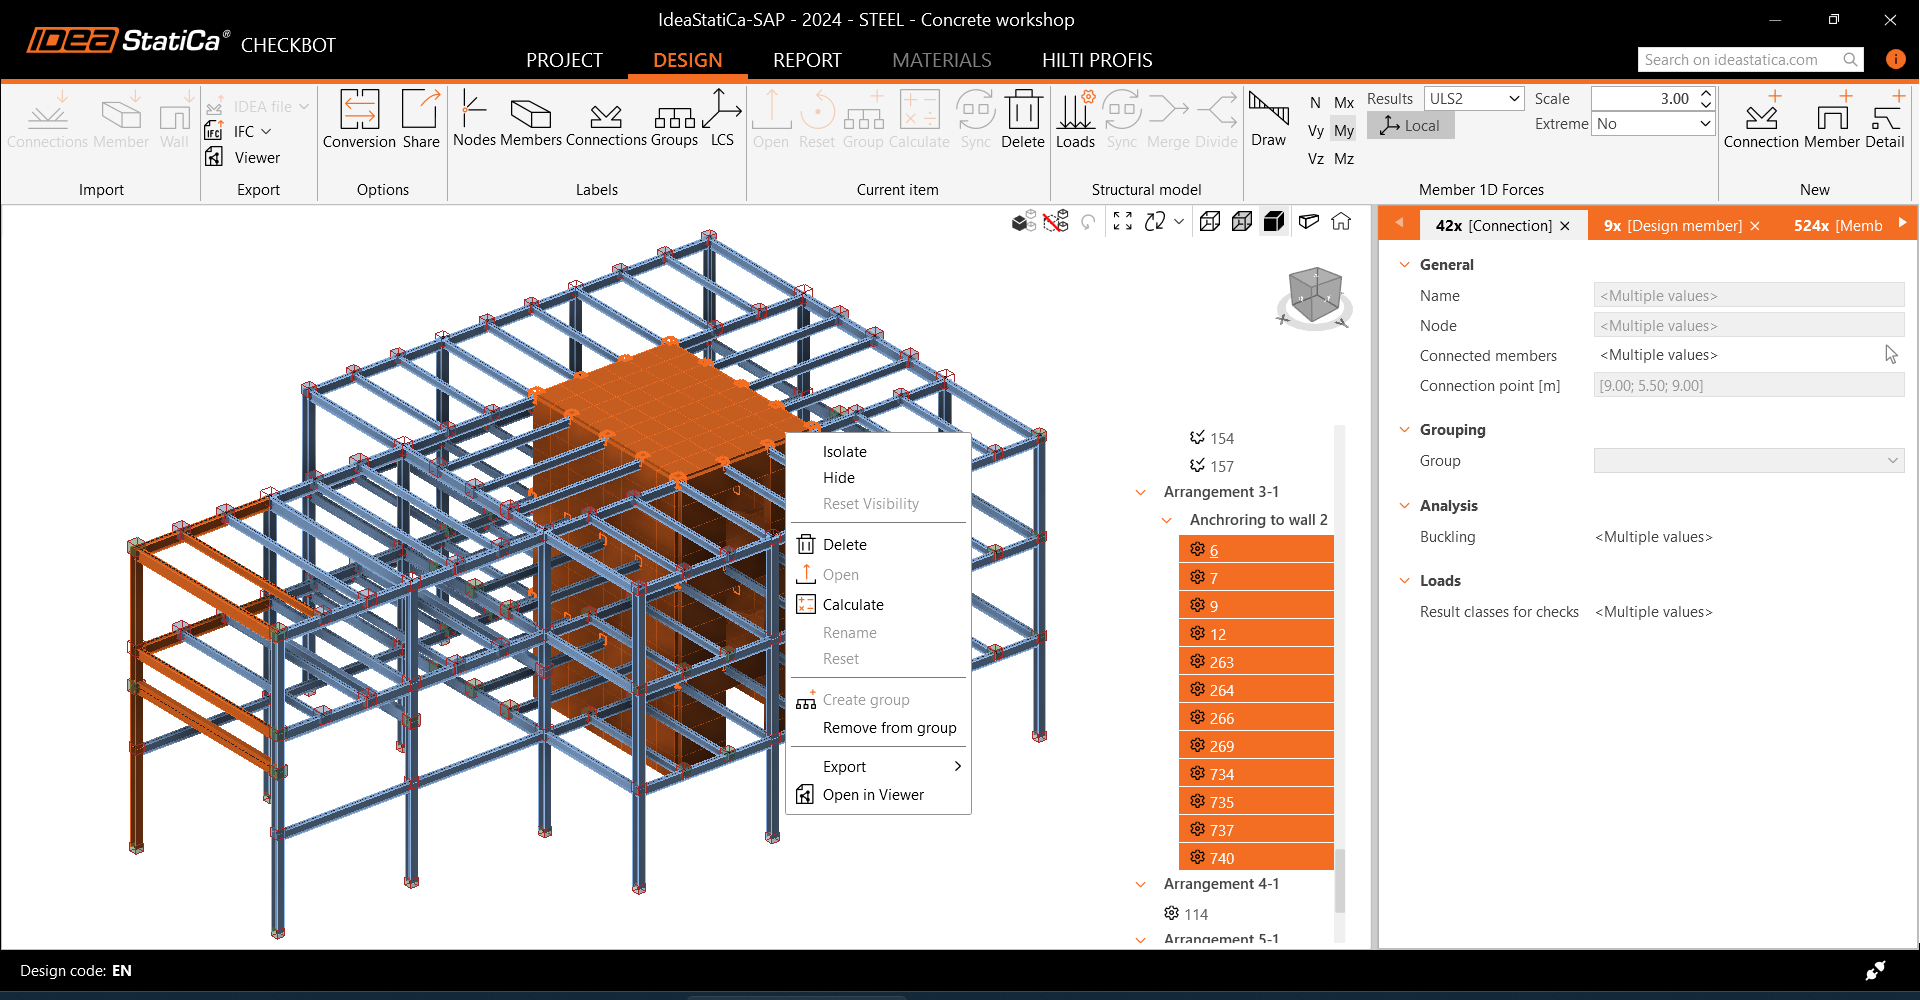Show LCS labels with the LCS icon

(x=722, y=111)
